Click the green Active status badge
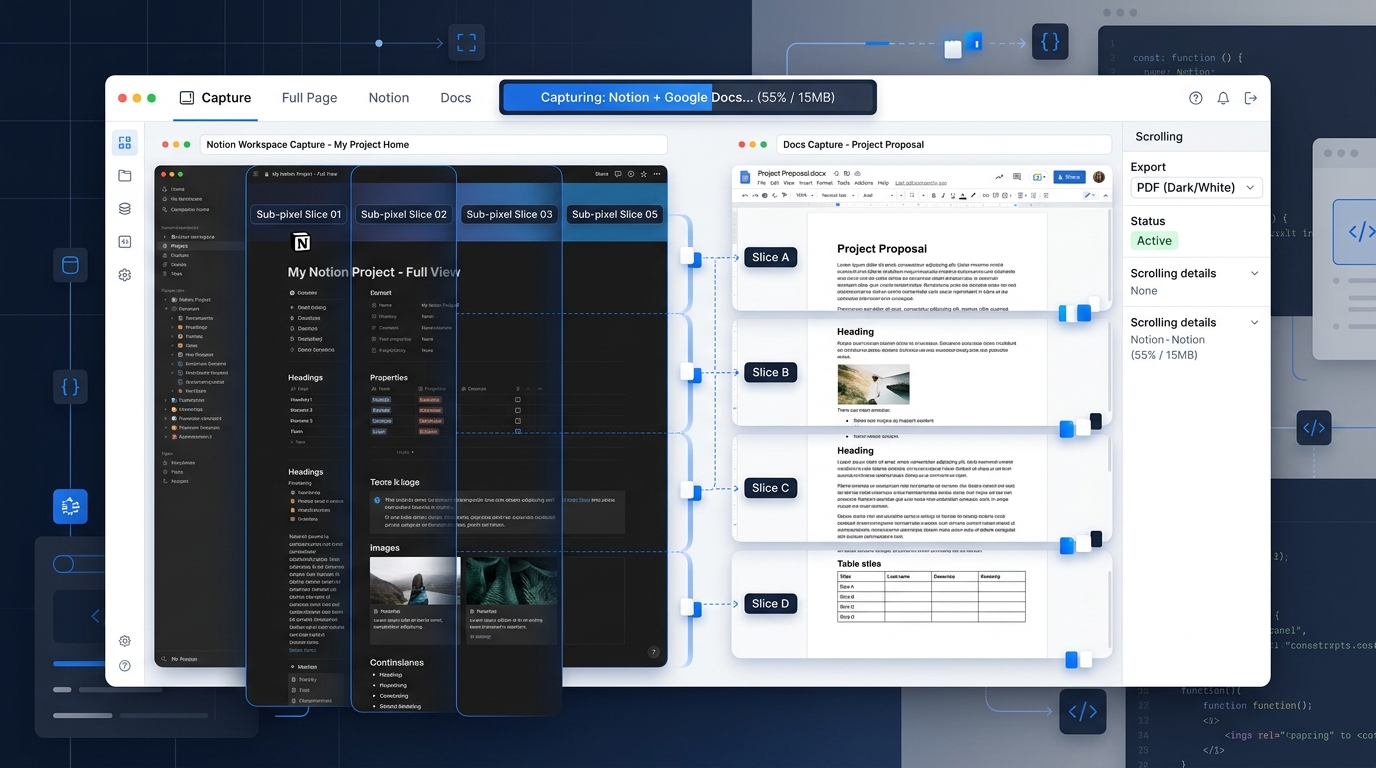The width and height of the screenshot is (1376, 768). pos(1154,241)
